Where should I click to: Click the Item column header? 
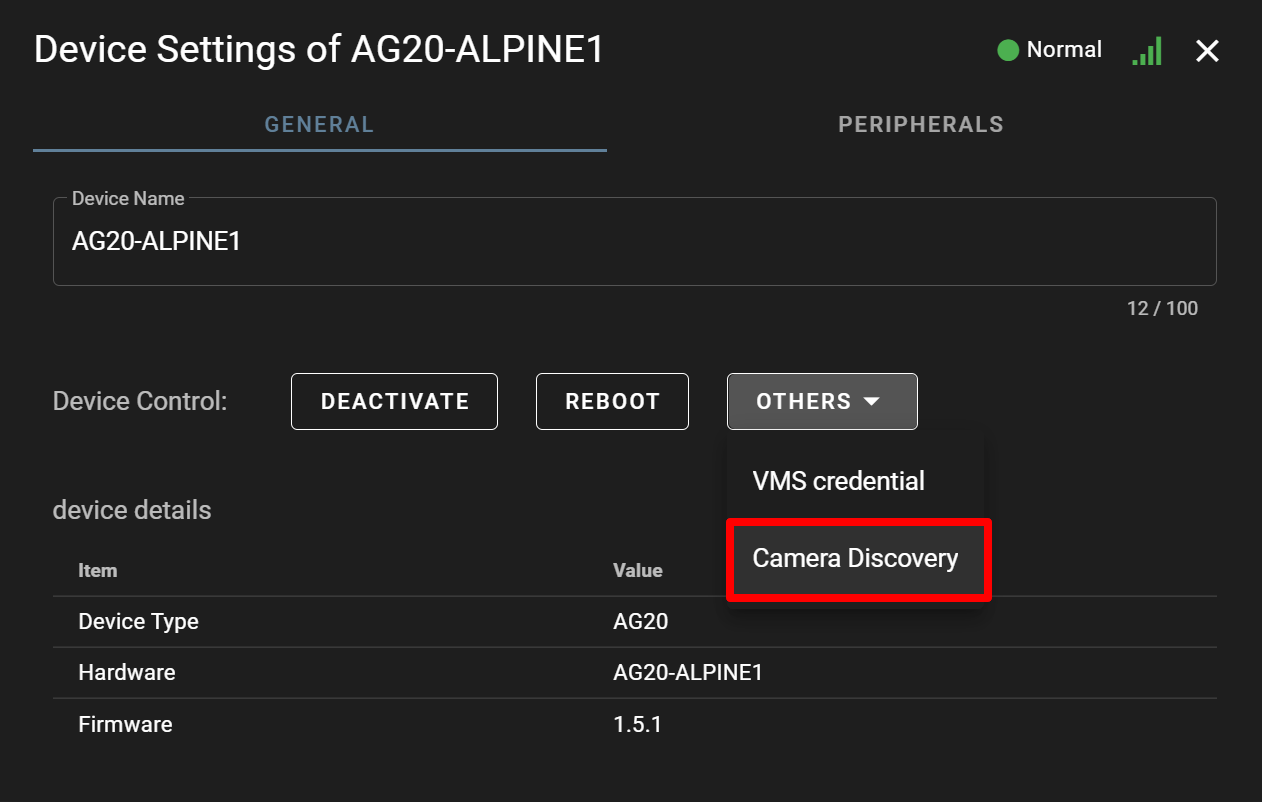click(x=98, y=570)
